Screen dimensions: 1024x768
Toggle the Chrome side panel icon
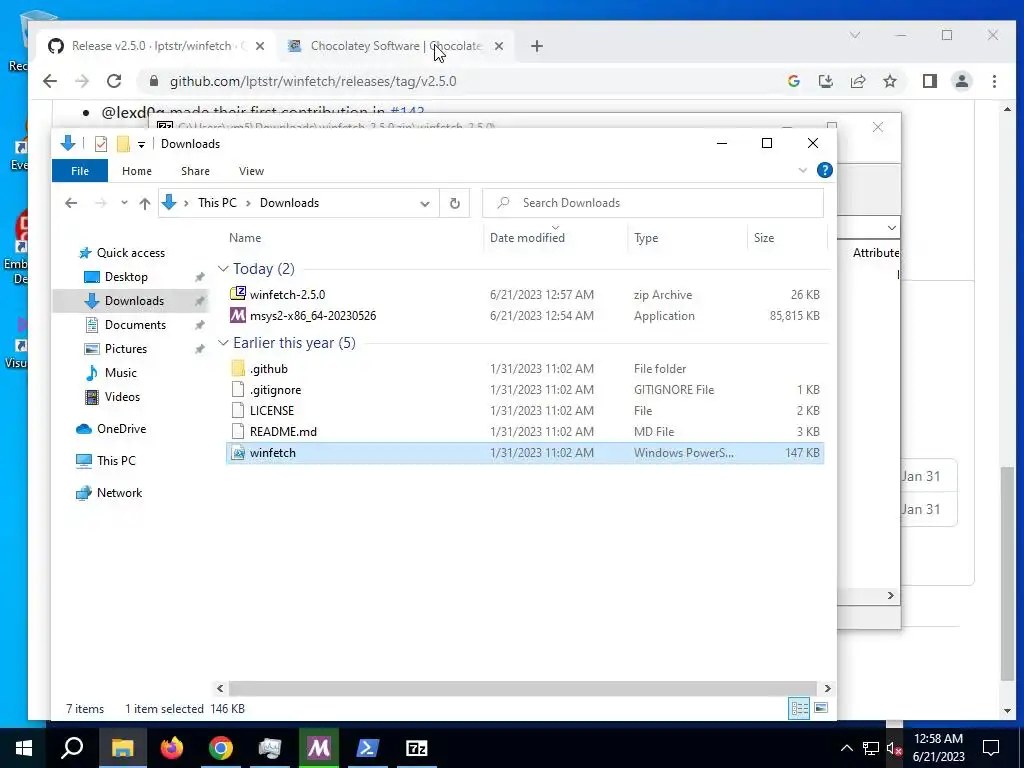coord(929,81)
